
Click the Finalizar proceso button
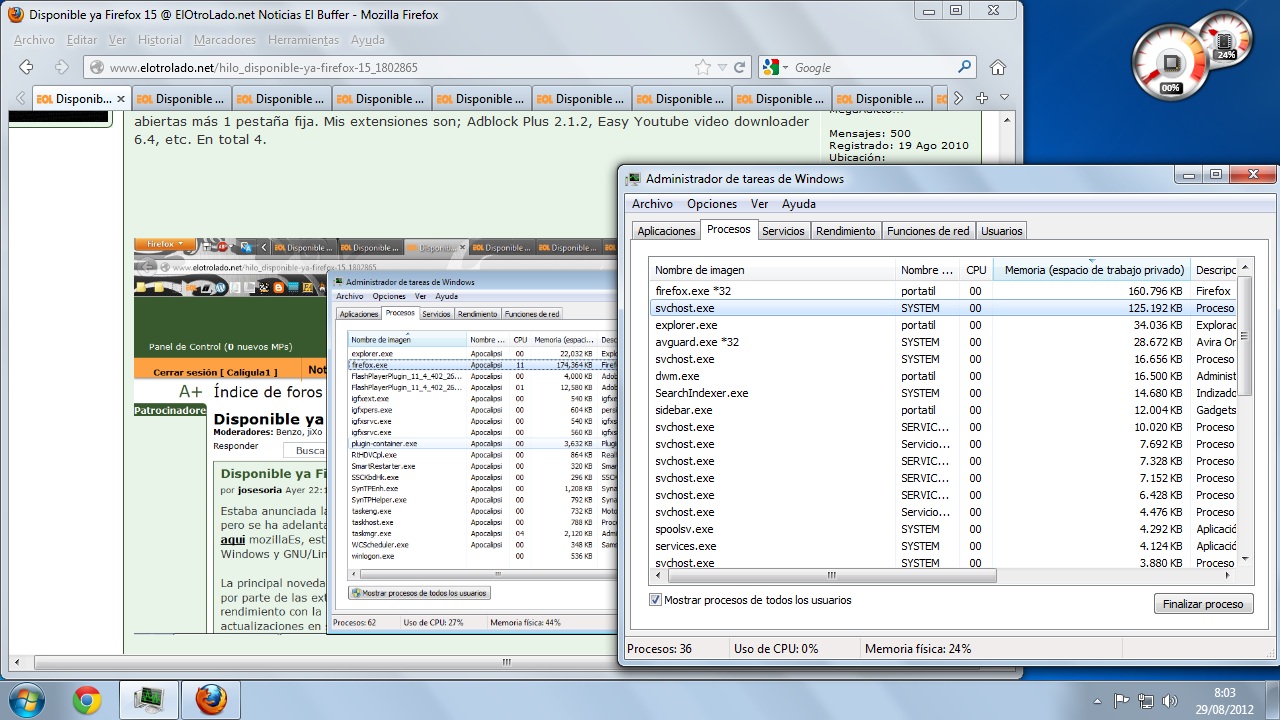pyautogui.click(x=1203, y=604)
